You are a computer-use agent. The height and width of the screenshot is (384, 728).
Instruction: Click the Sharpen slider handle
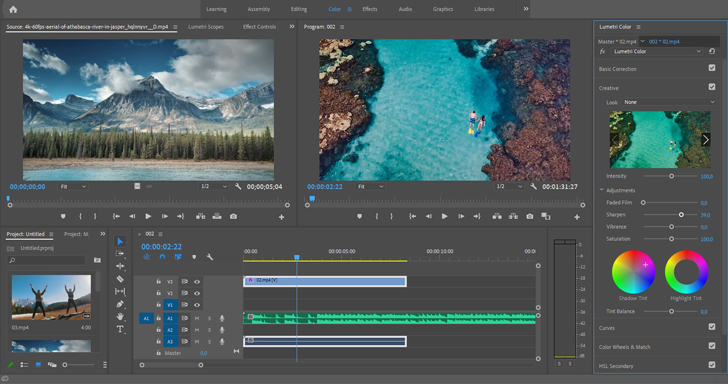coord(681,215)
